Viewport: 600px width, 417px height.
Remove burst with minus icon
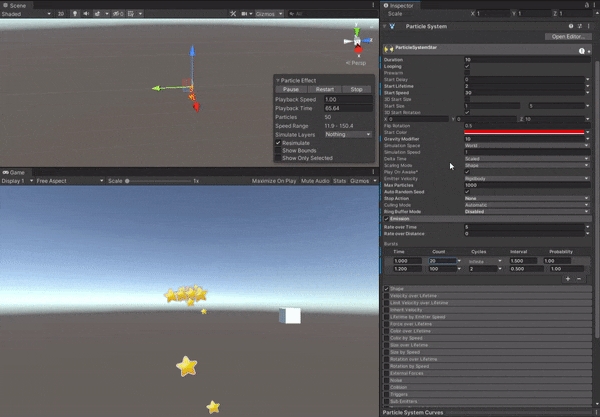(x=579, y=279)
